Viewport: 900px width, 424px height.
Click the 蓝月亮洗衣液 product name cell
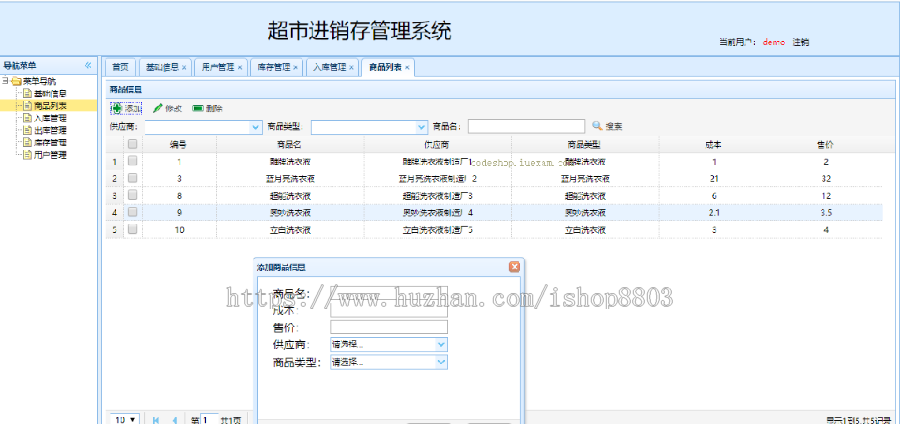pyautogui.click(x=290, y=178)
